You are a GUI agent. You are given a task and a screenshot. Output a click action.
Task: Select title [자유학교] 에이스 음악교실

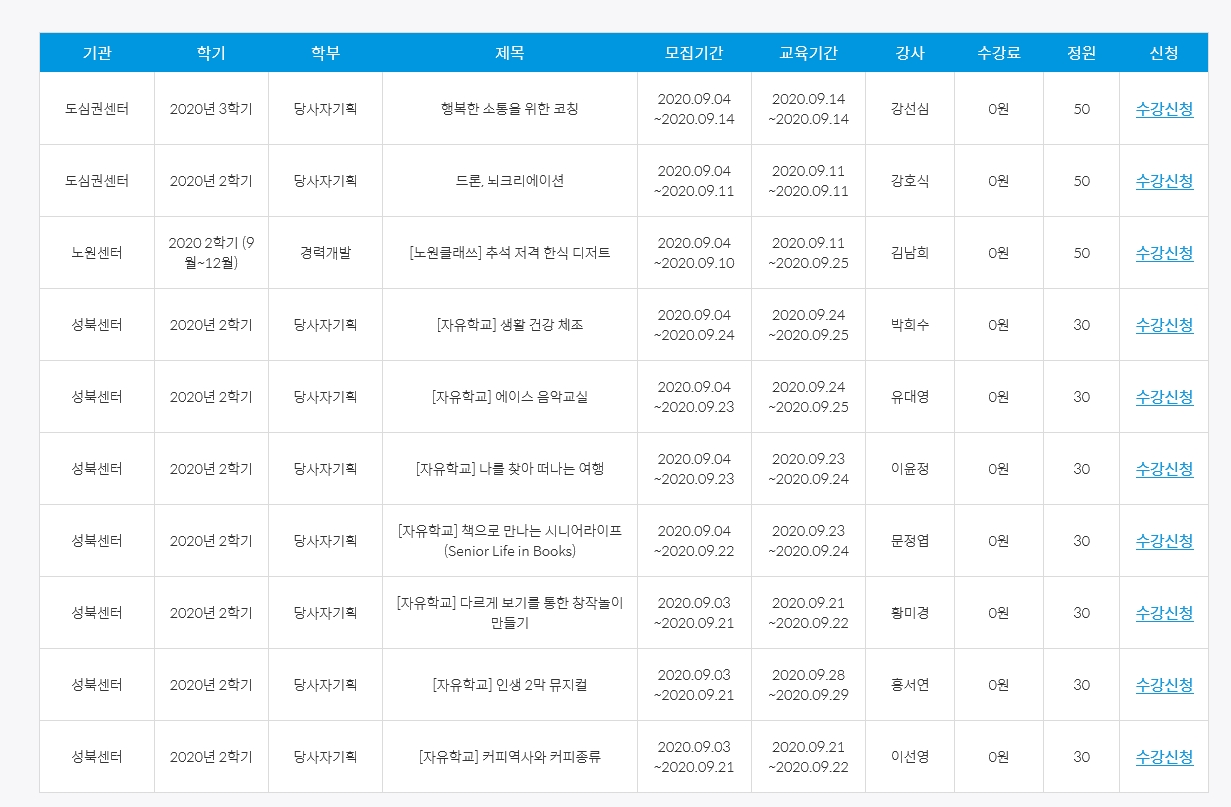tap(510, 397)
